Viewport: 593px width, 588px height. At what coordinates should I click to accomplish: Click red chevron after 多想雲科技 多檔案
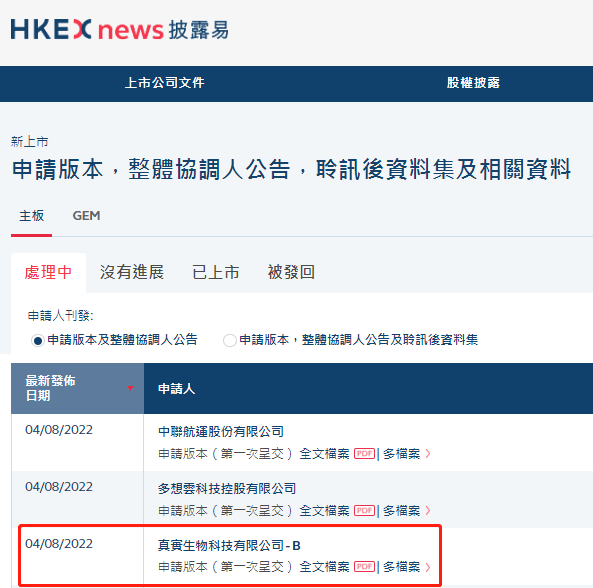428,510
